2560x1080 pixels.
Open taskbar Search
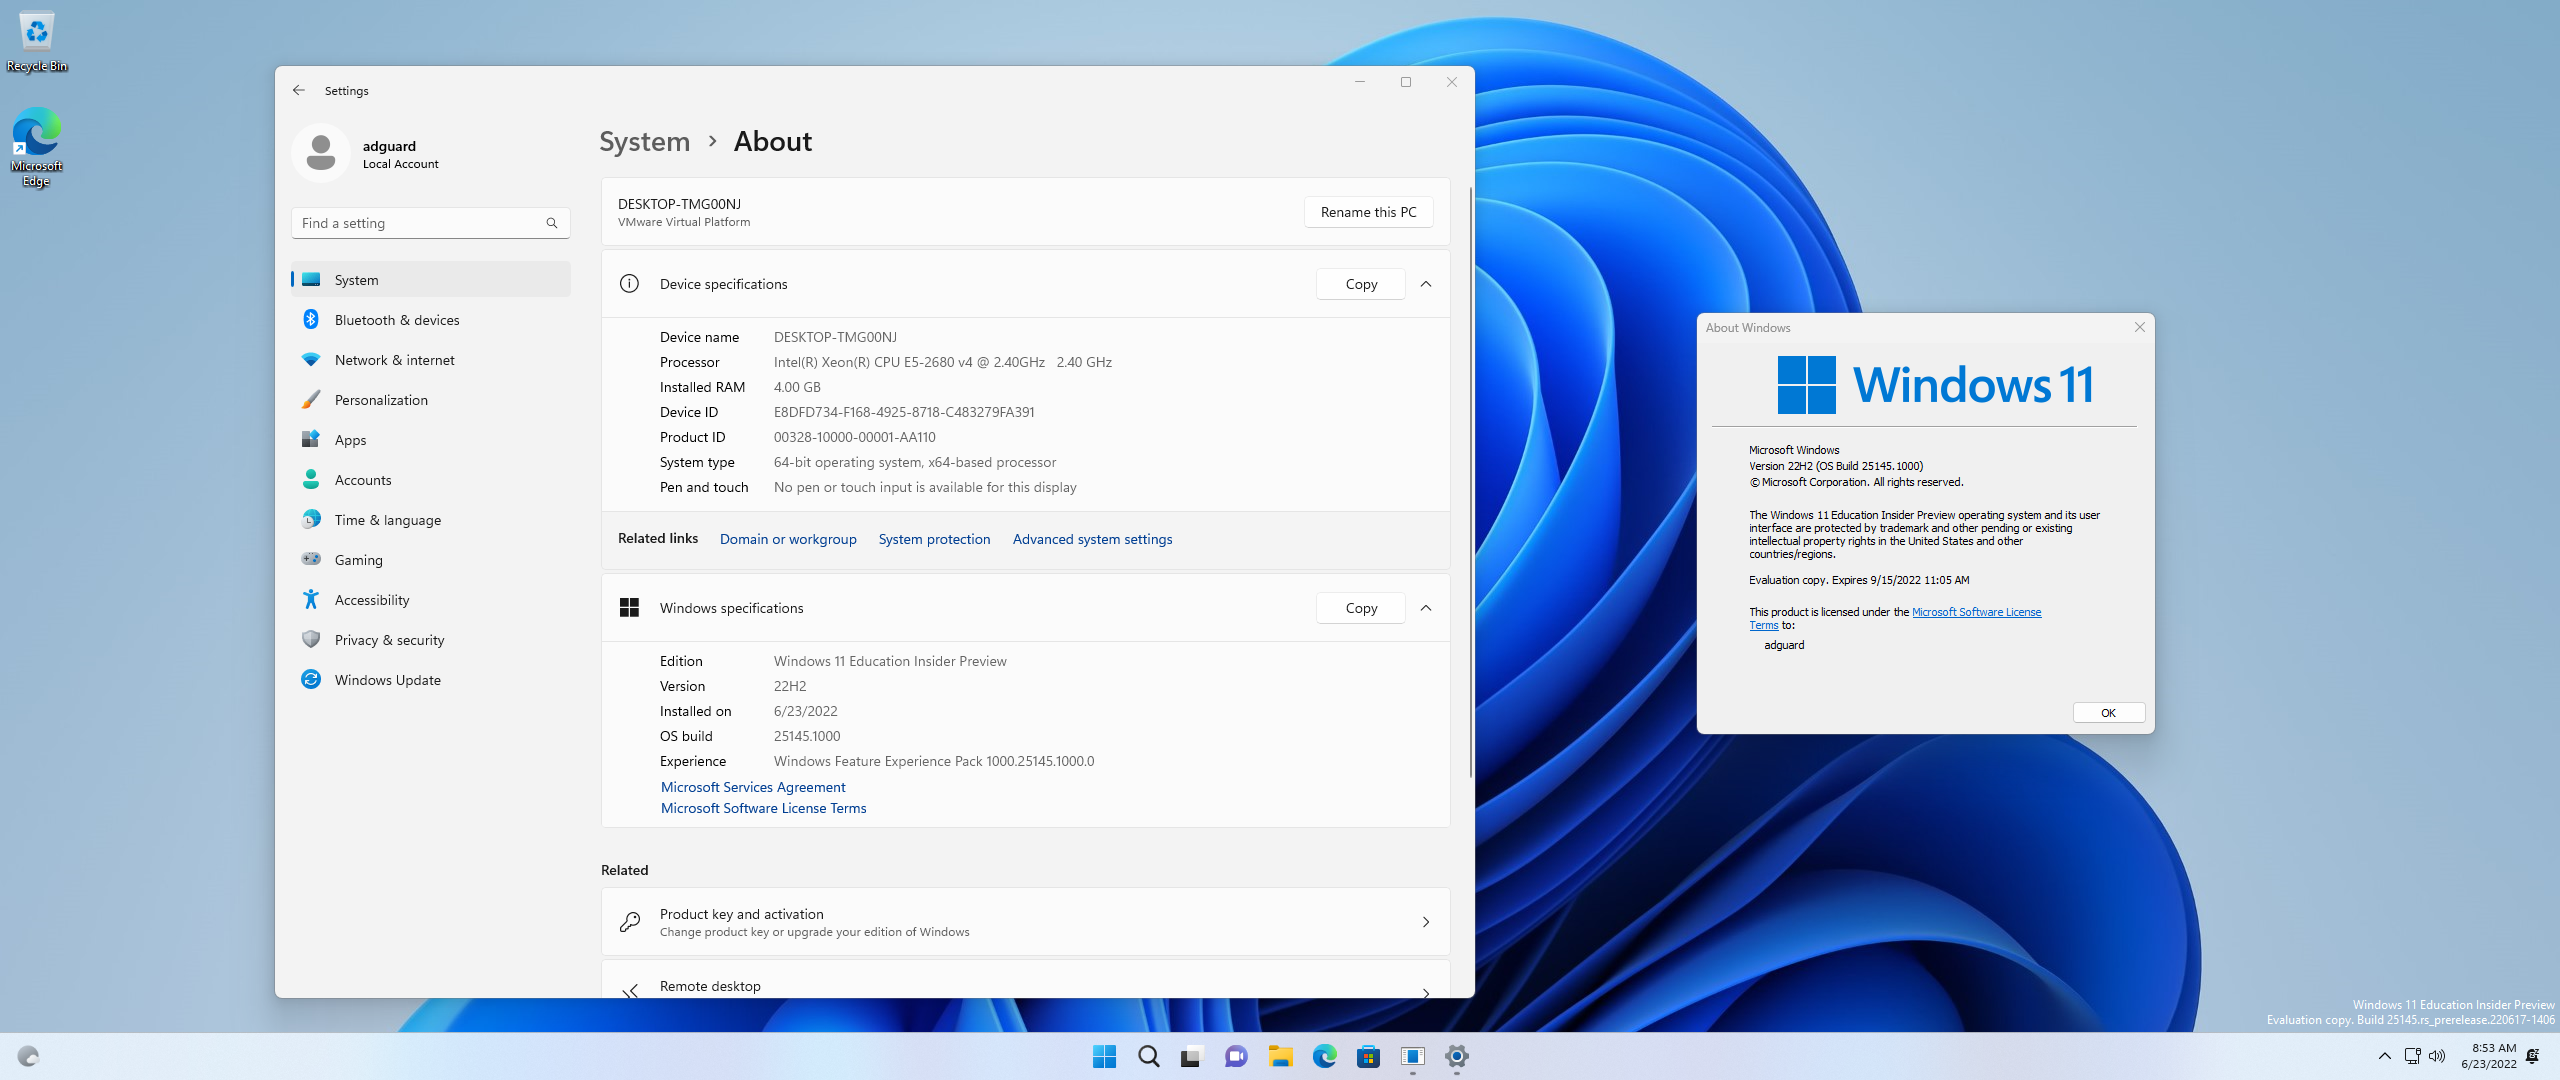tap(1149, 1056)
